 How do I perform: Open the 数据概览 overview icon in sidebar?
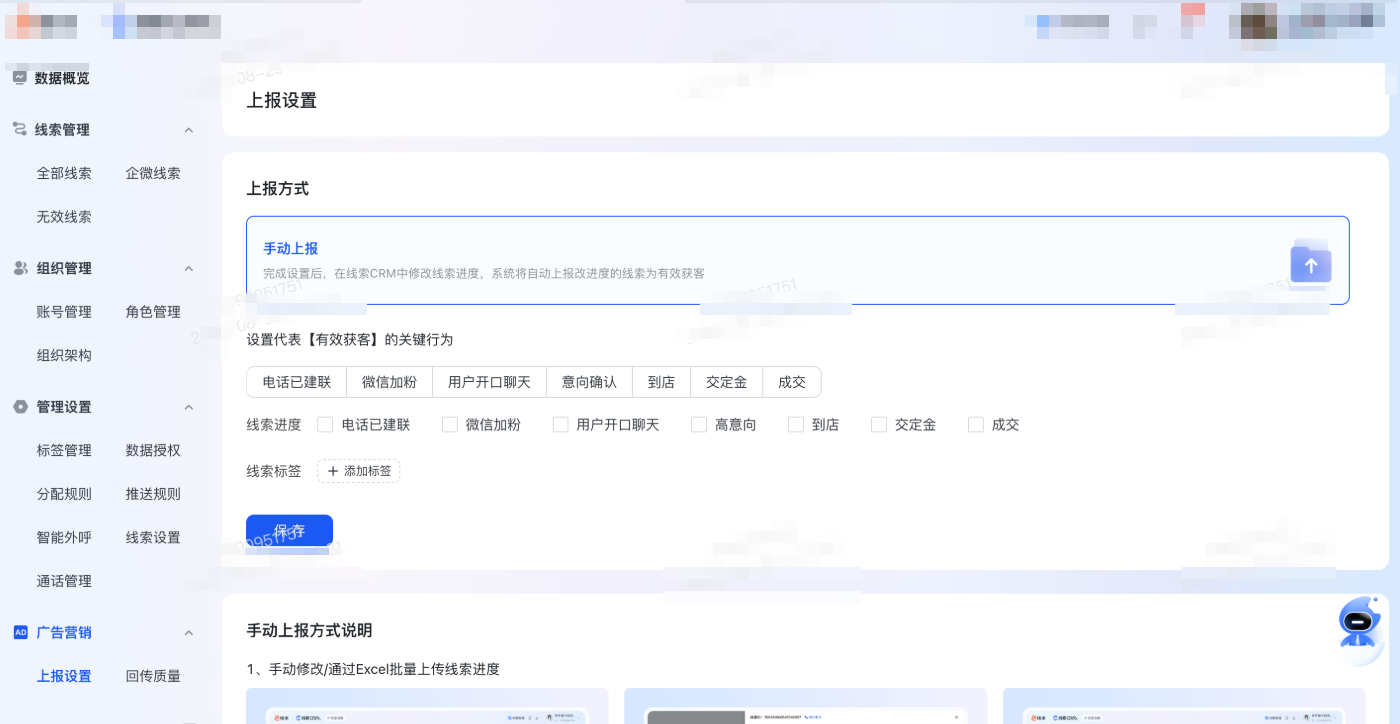[x=22, y=77]
